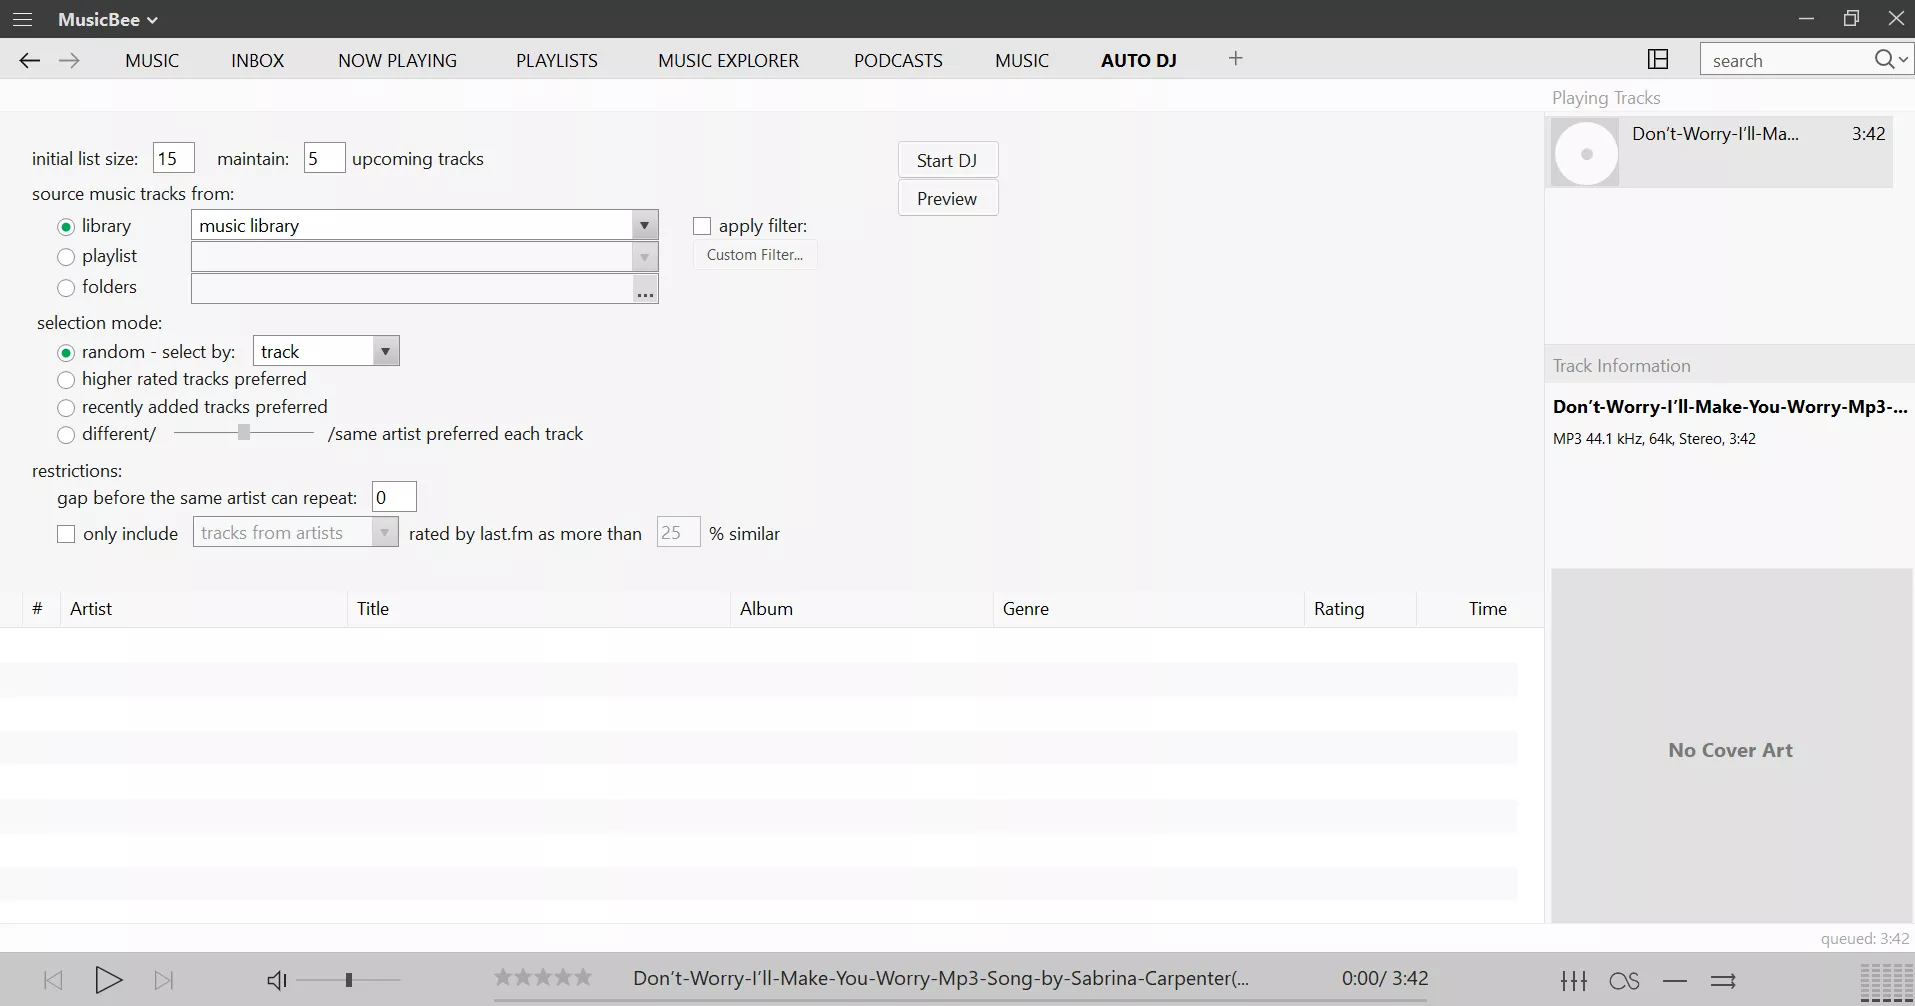Toggle the panel layout icon near search bar
1915x1006 pixels.
[x=1658, y=59]
